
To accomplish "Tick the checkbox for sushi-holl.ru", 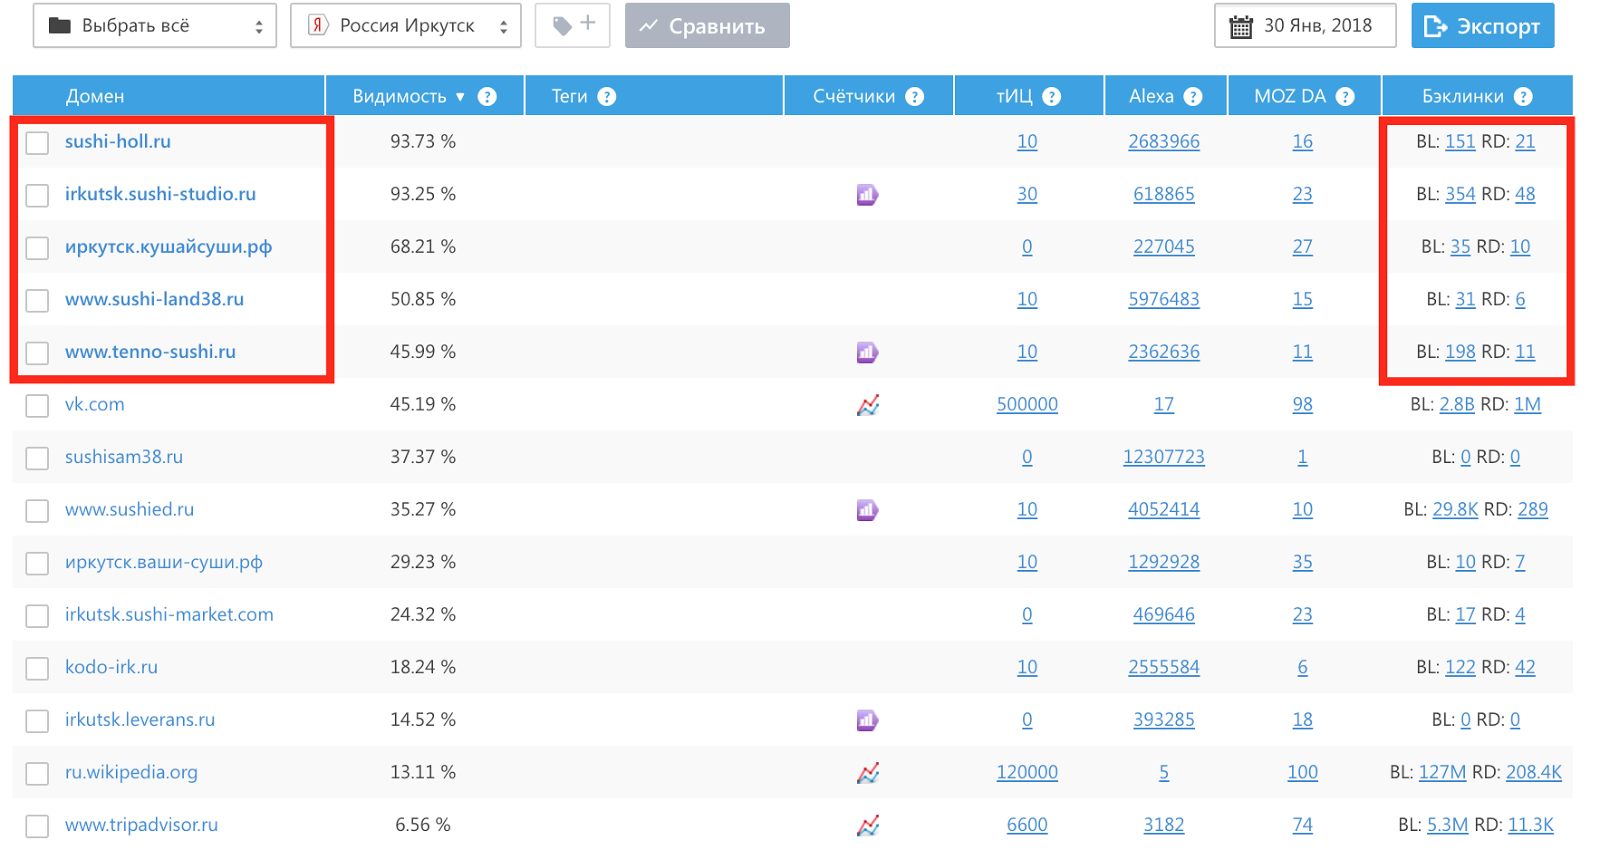I will click(x=37, y=143).
